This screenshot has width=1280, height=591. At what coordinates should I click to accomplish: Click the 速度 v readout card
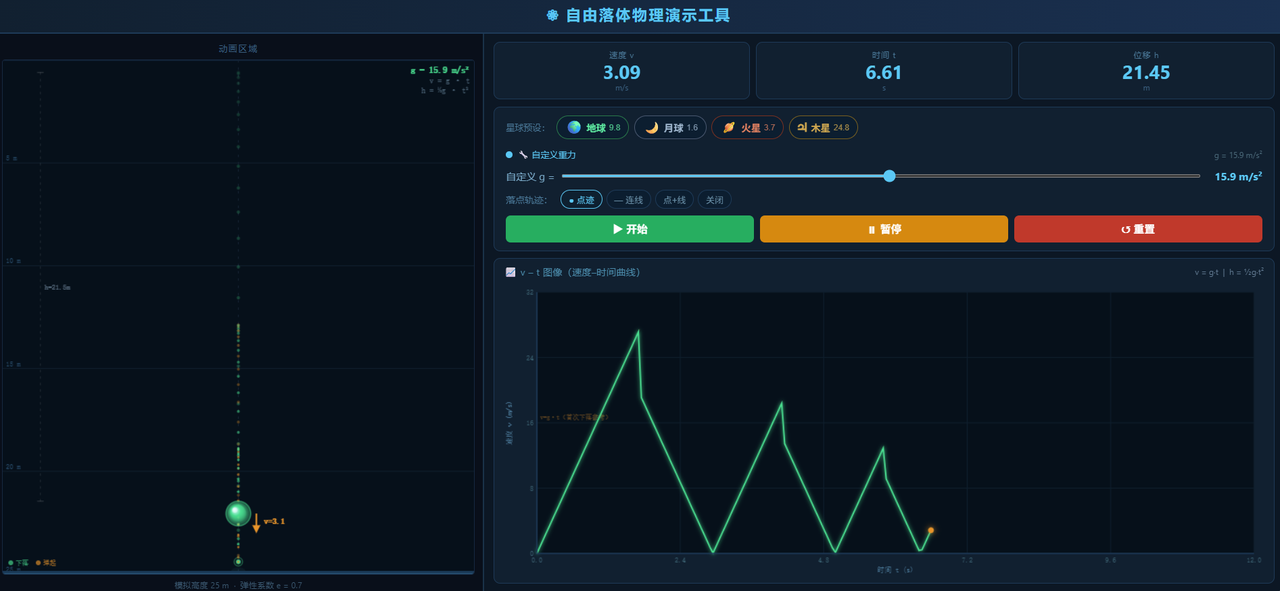[x=621, y=70]
